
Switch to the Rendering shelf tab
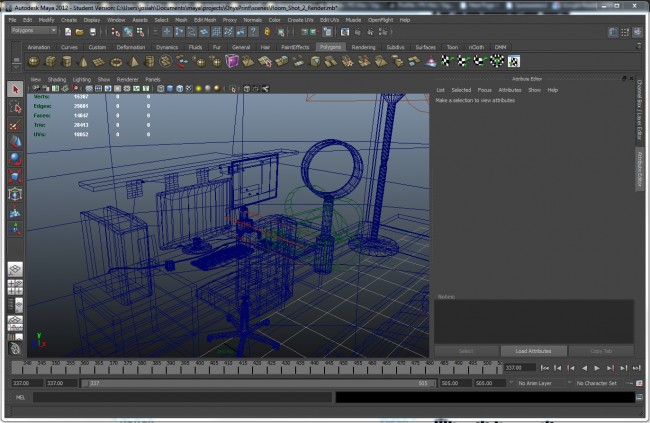363,47
